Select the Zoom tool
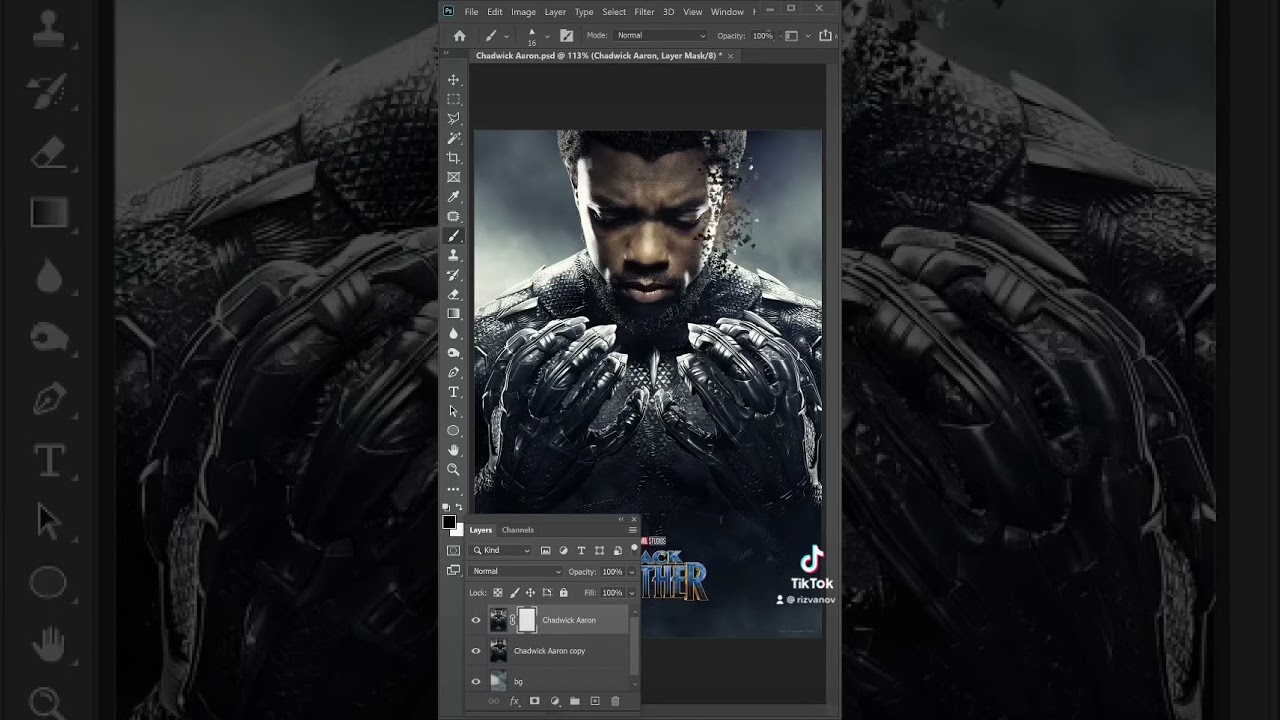The image size is (1280, 720). tap(453, 469)
